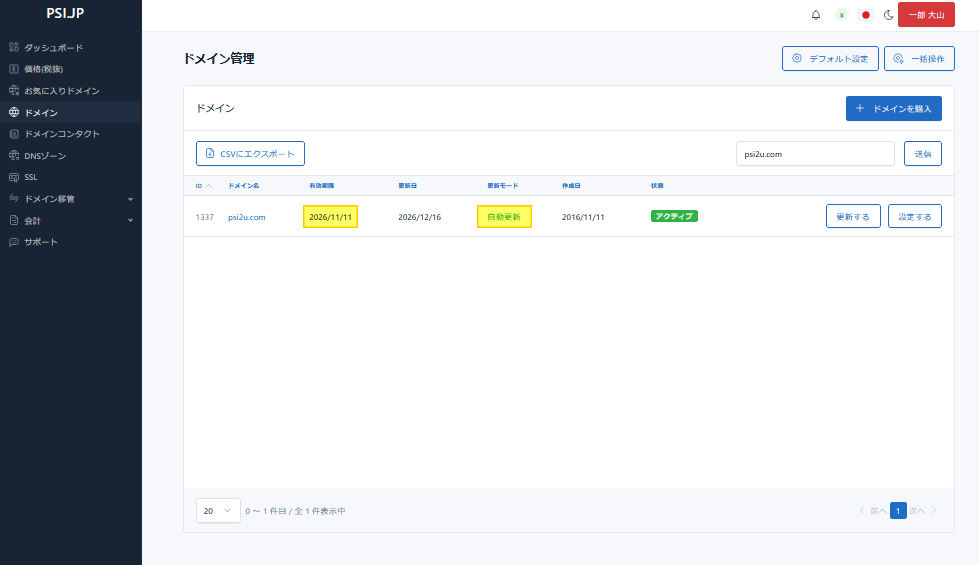
Task: Open the 一郎 大山 user menu
Action: (x=926, y=15)
